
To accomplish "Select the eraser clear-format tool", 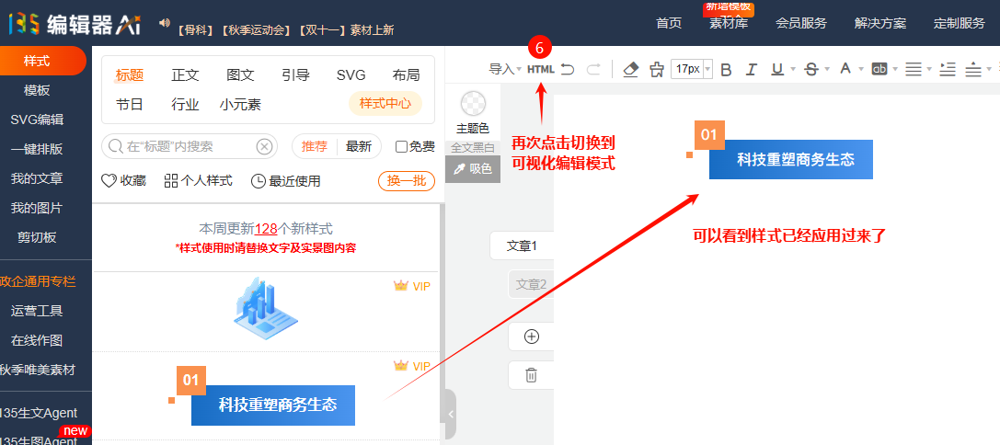I will click(630, 69).
